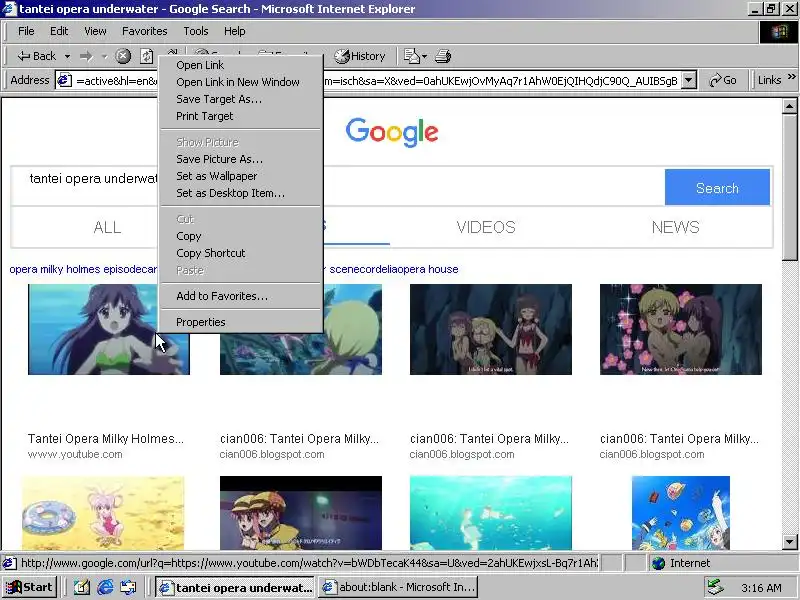Open the Windows Start button
The height and width of the screenshot is (600, 800).
[30, 587]
